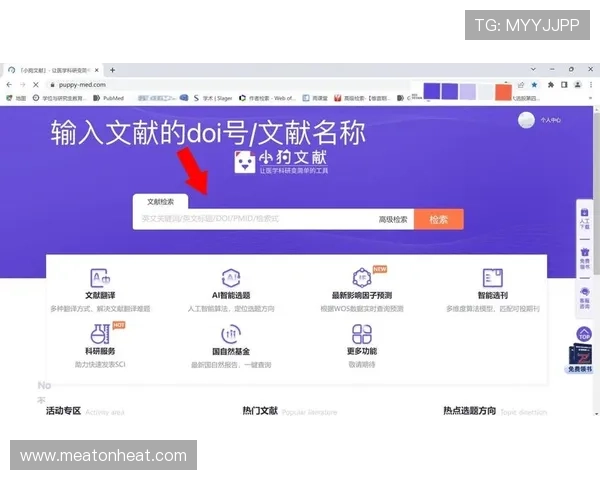Click the browser forward arrow
The width and height of the screenshot is (600, 480).
coord(23,85)
